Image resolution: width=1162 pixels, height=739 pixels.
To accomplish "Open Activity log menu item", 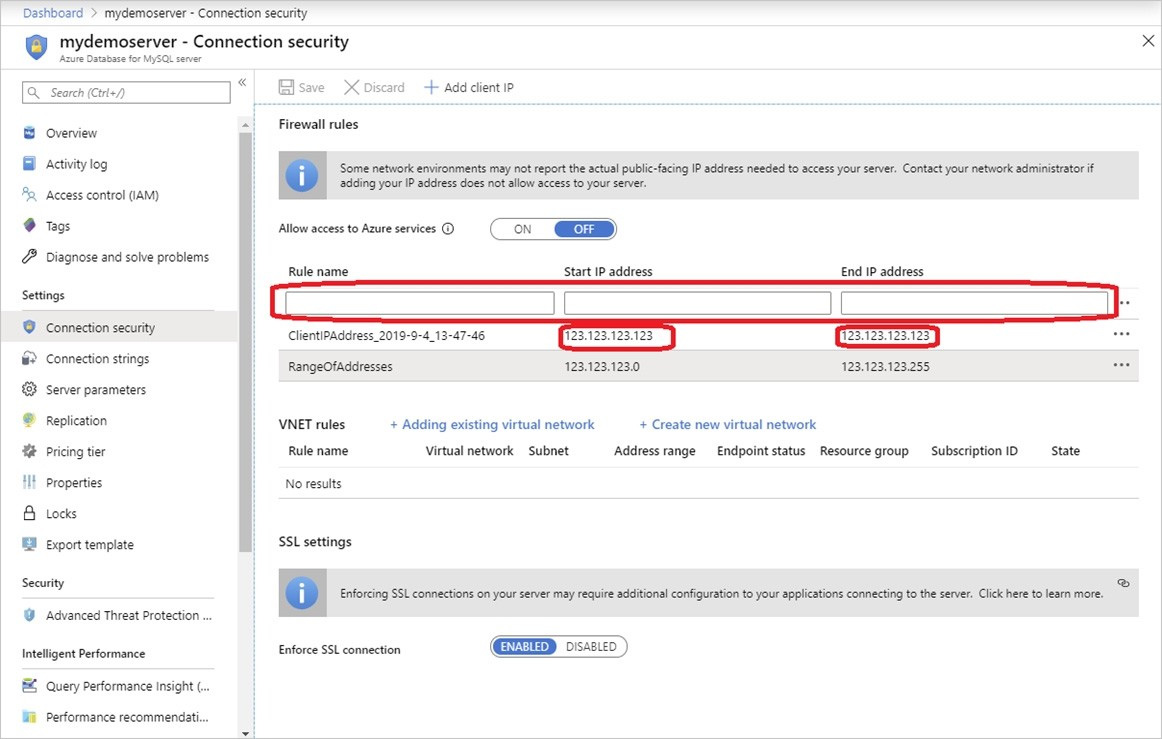I will coord(76,164).
